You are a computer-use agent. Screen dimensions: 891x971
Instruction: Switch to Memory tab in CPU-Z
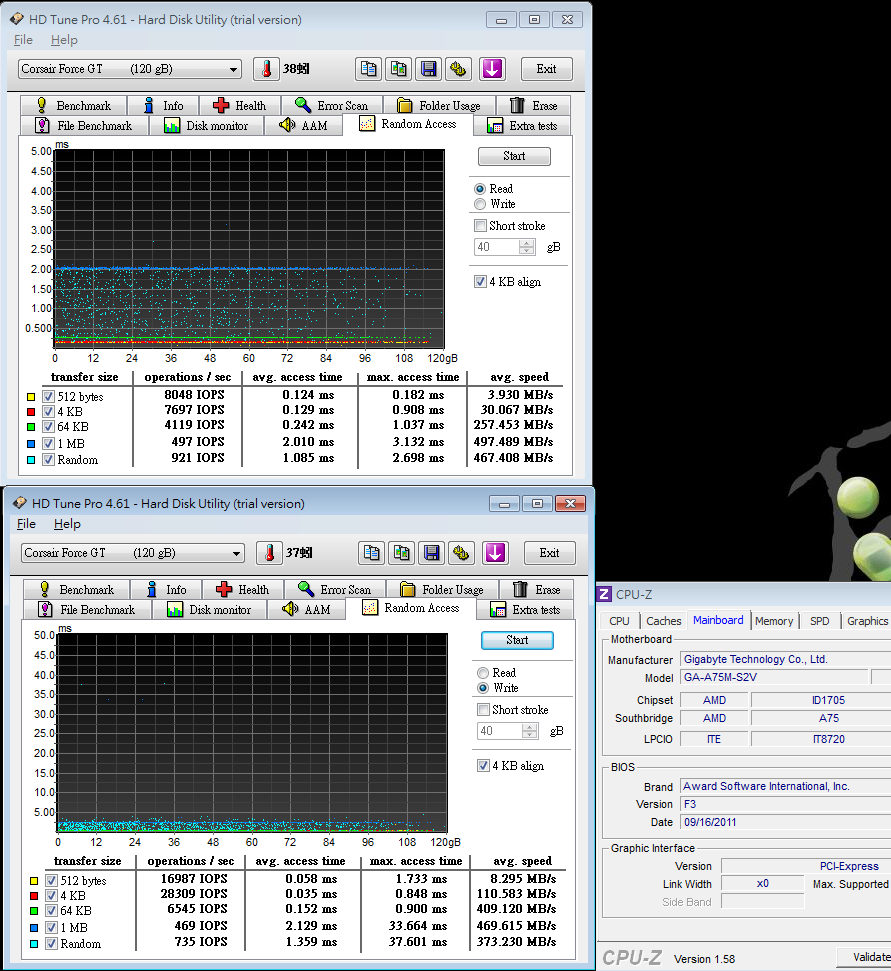(x=773, y=621)
